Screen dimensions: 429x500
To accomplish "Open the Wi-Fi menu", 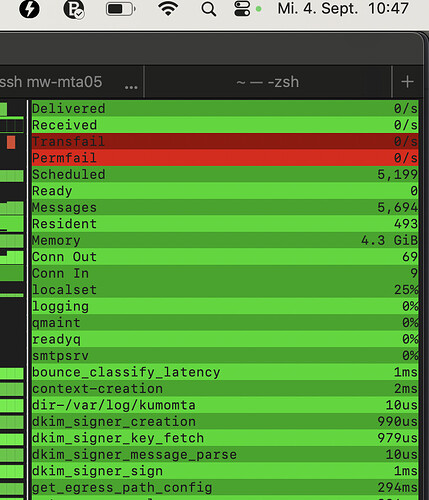I will pos(168,8).
